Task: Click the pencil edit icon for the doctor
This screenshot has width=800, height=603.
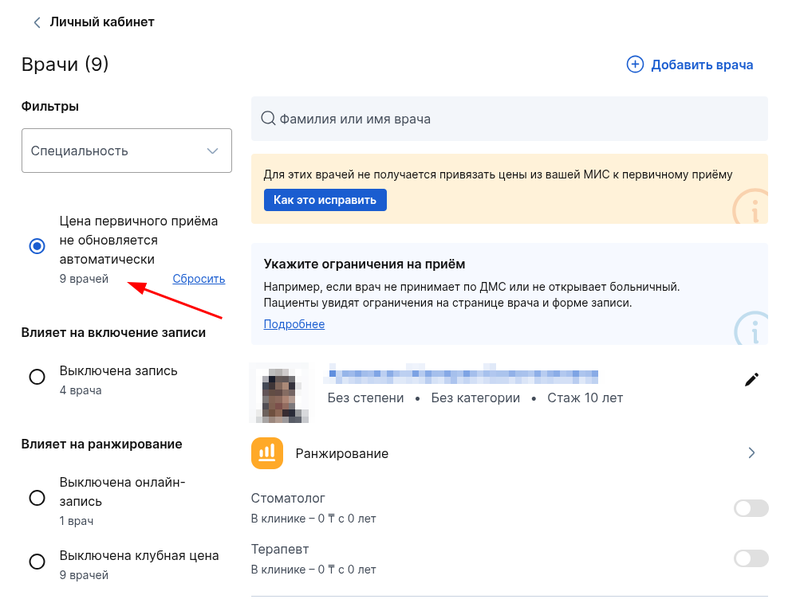Action: [752, 379]
